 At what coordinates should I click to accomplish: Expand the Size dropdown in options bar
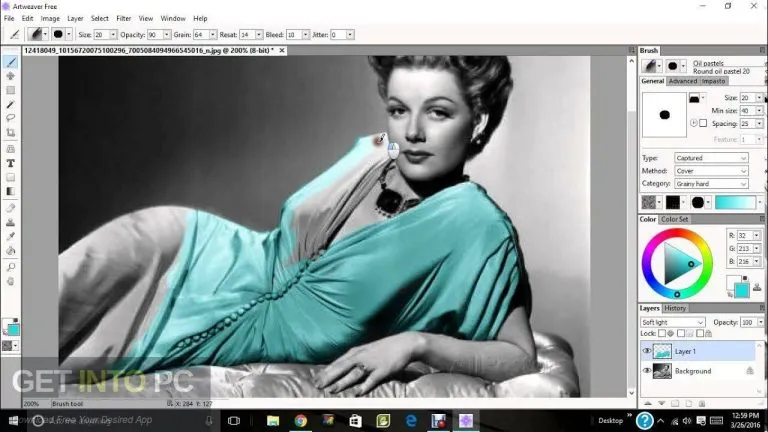coord(113,35)
